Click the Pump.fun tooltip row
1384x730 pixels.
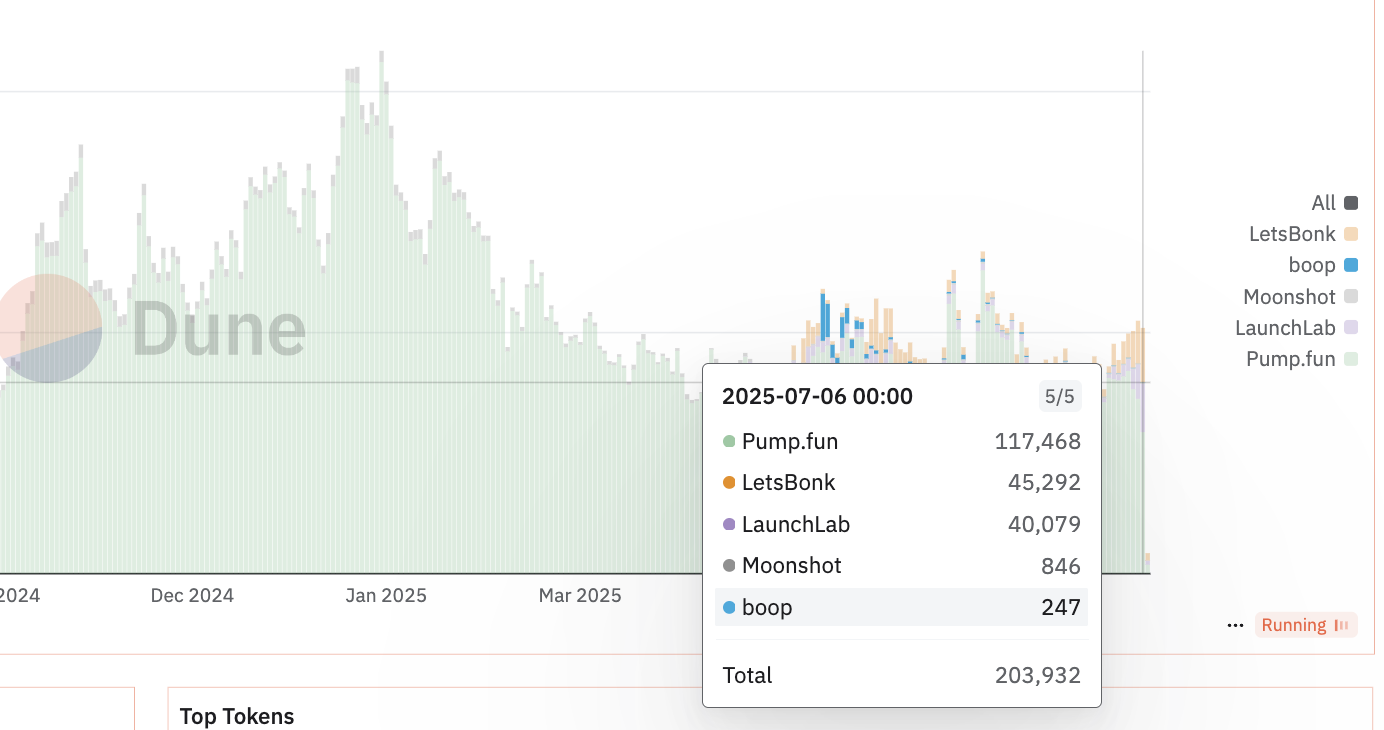[x=901, y=441]
